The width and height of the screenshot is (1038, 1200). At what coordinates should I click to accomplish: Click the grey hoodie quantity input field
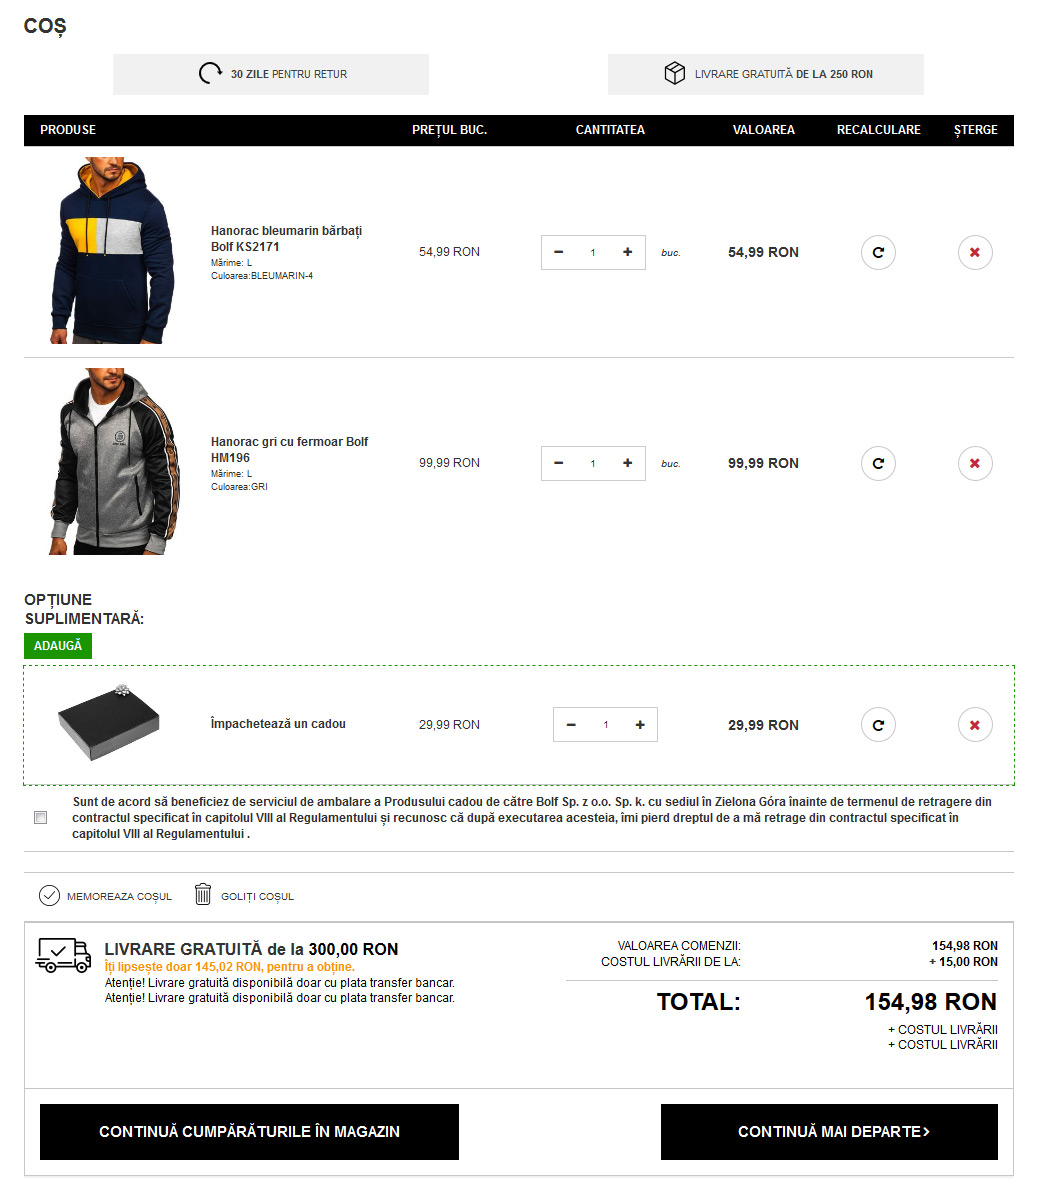tap(593, 463)
